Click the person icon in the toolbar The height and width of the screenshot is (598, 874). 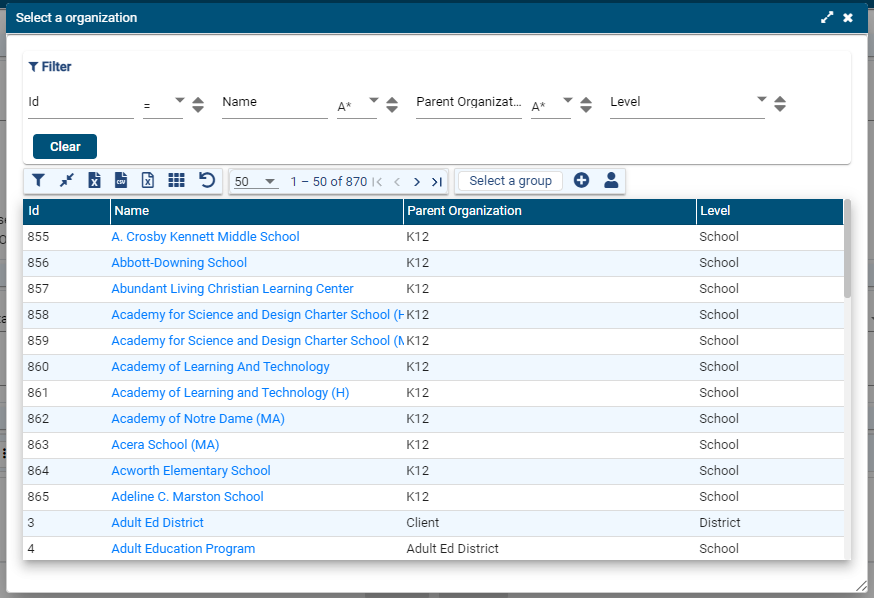(x=611, y=181)
